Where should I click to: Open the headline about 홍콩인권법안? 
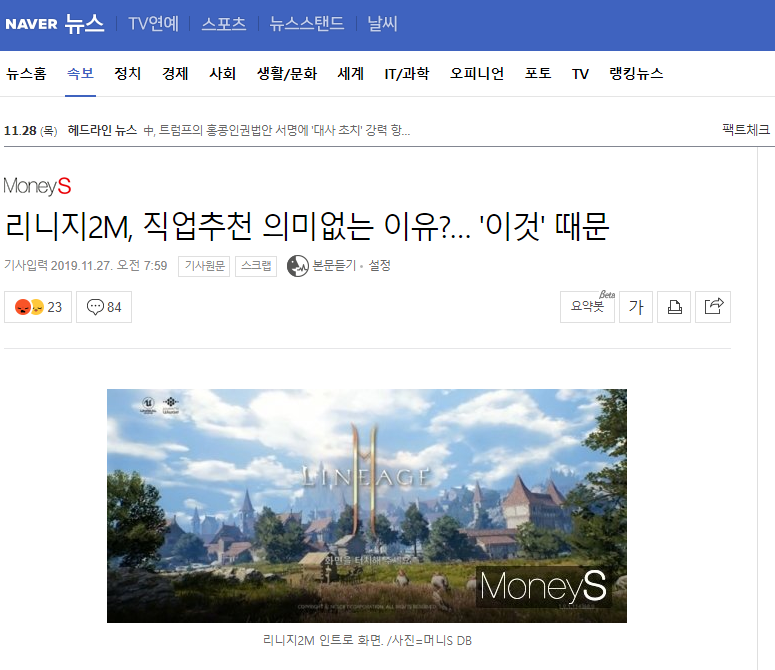[277, 130]
